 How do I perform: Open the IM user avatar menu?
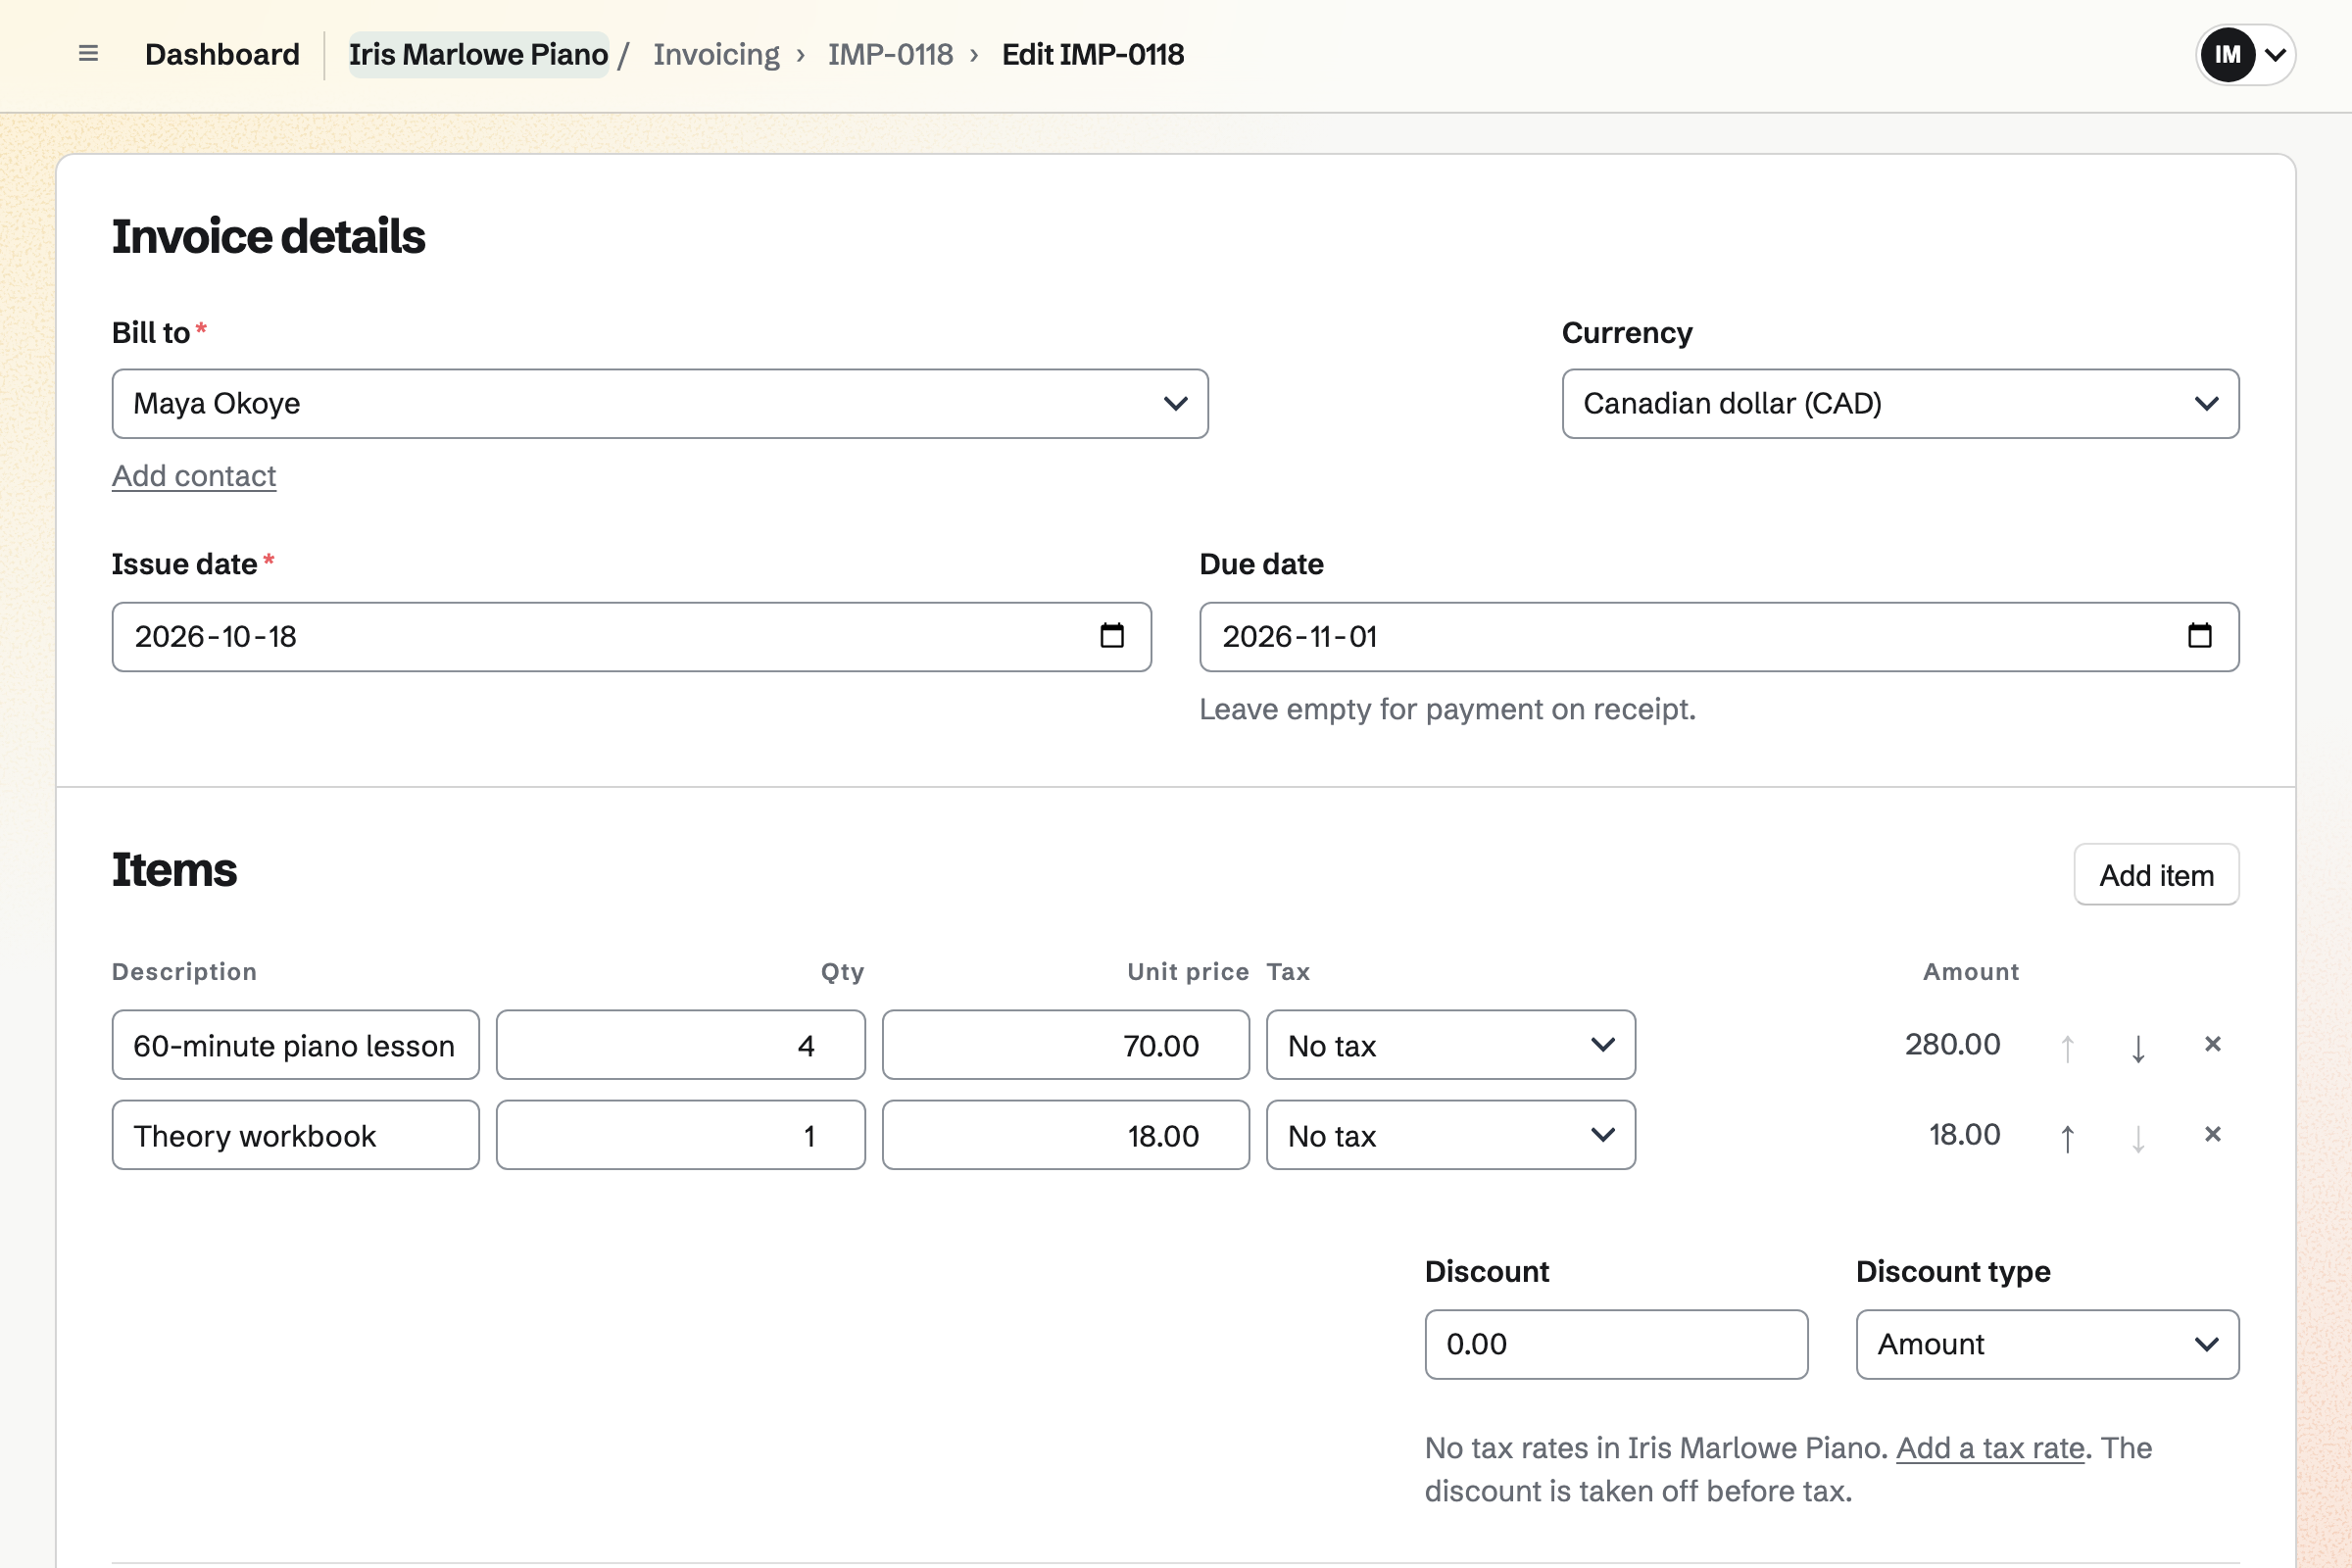[2245, 54]
